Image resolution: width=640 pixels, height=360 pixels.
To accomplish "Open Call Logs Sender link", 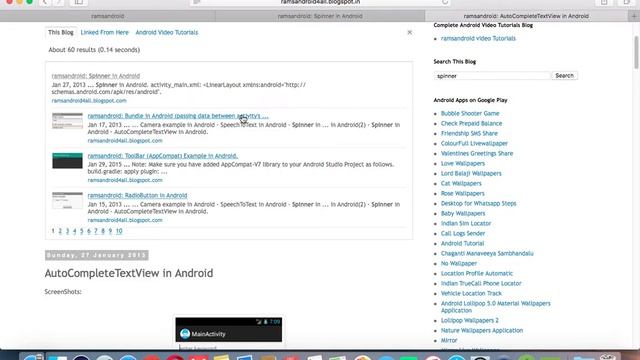I will tap(463, 233).
